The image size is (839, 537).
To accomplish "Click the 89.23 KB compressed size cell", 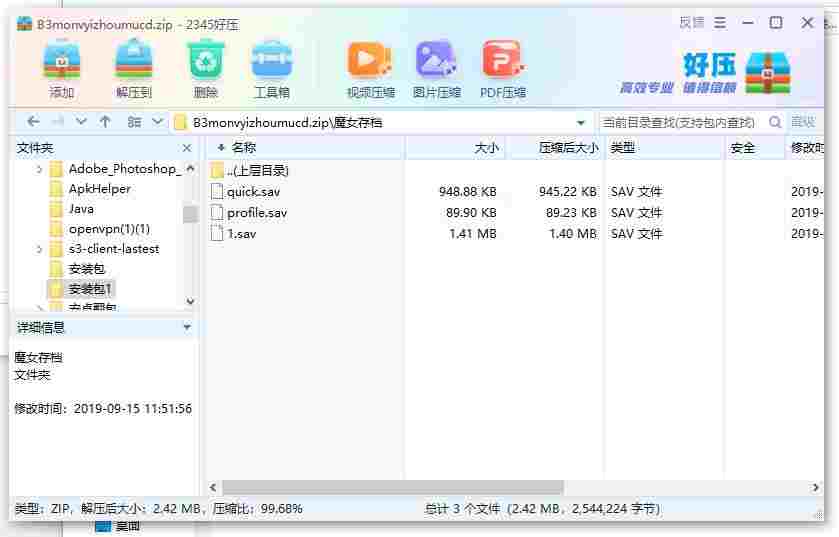I will (571, 212).
